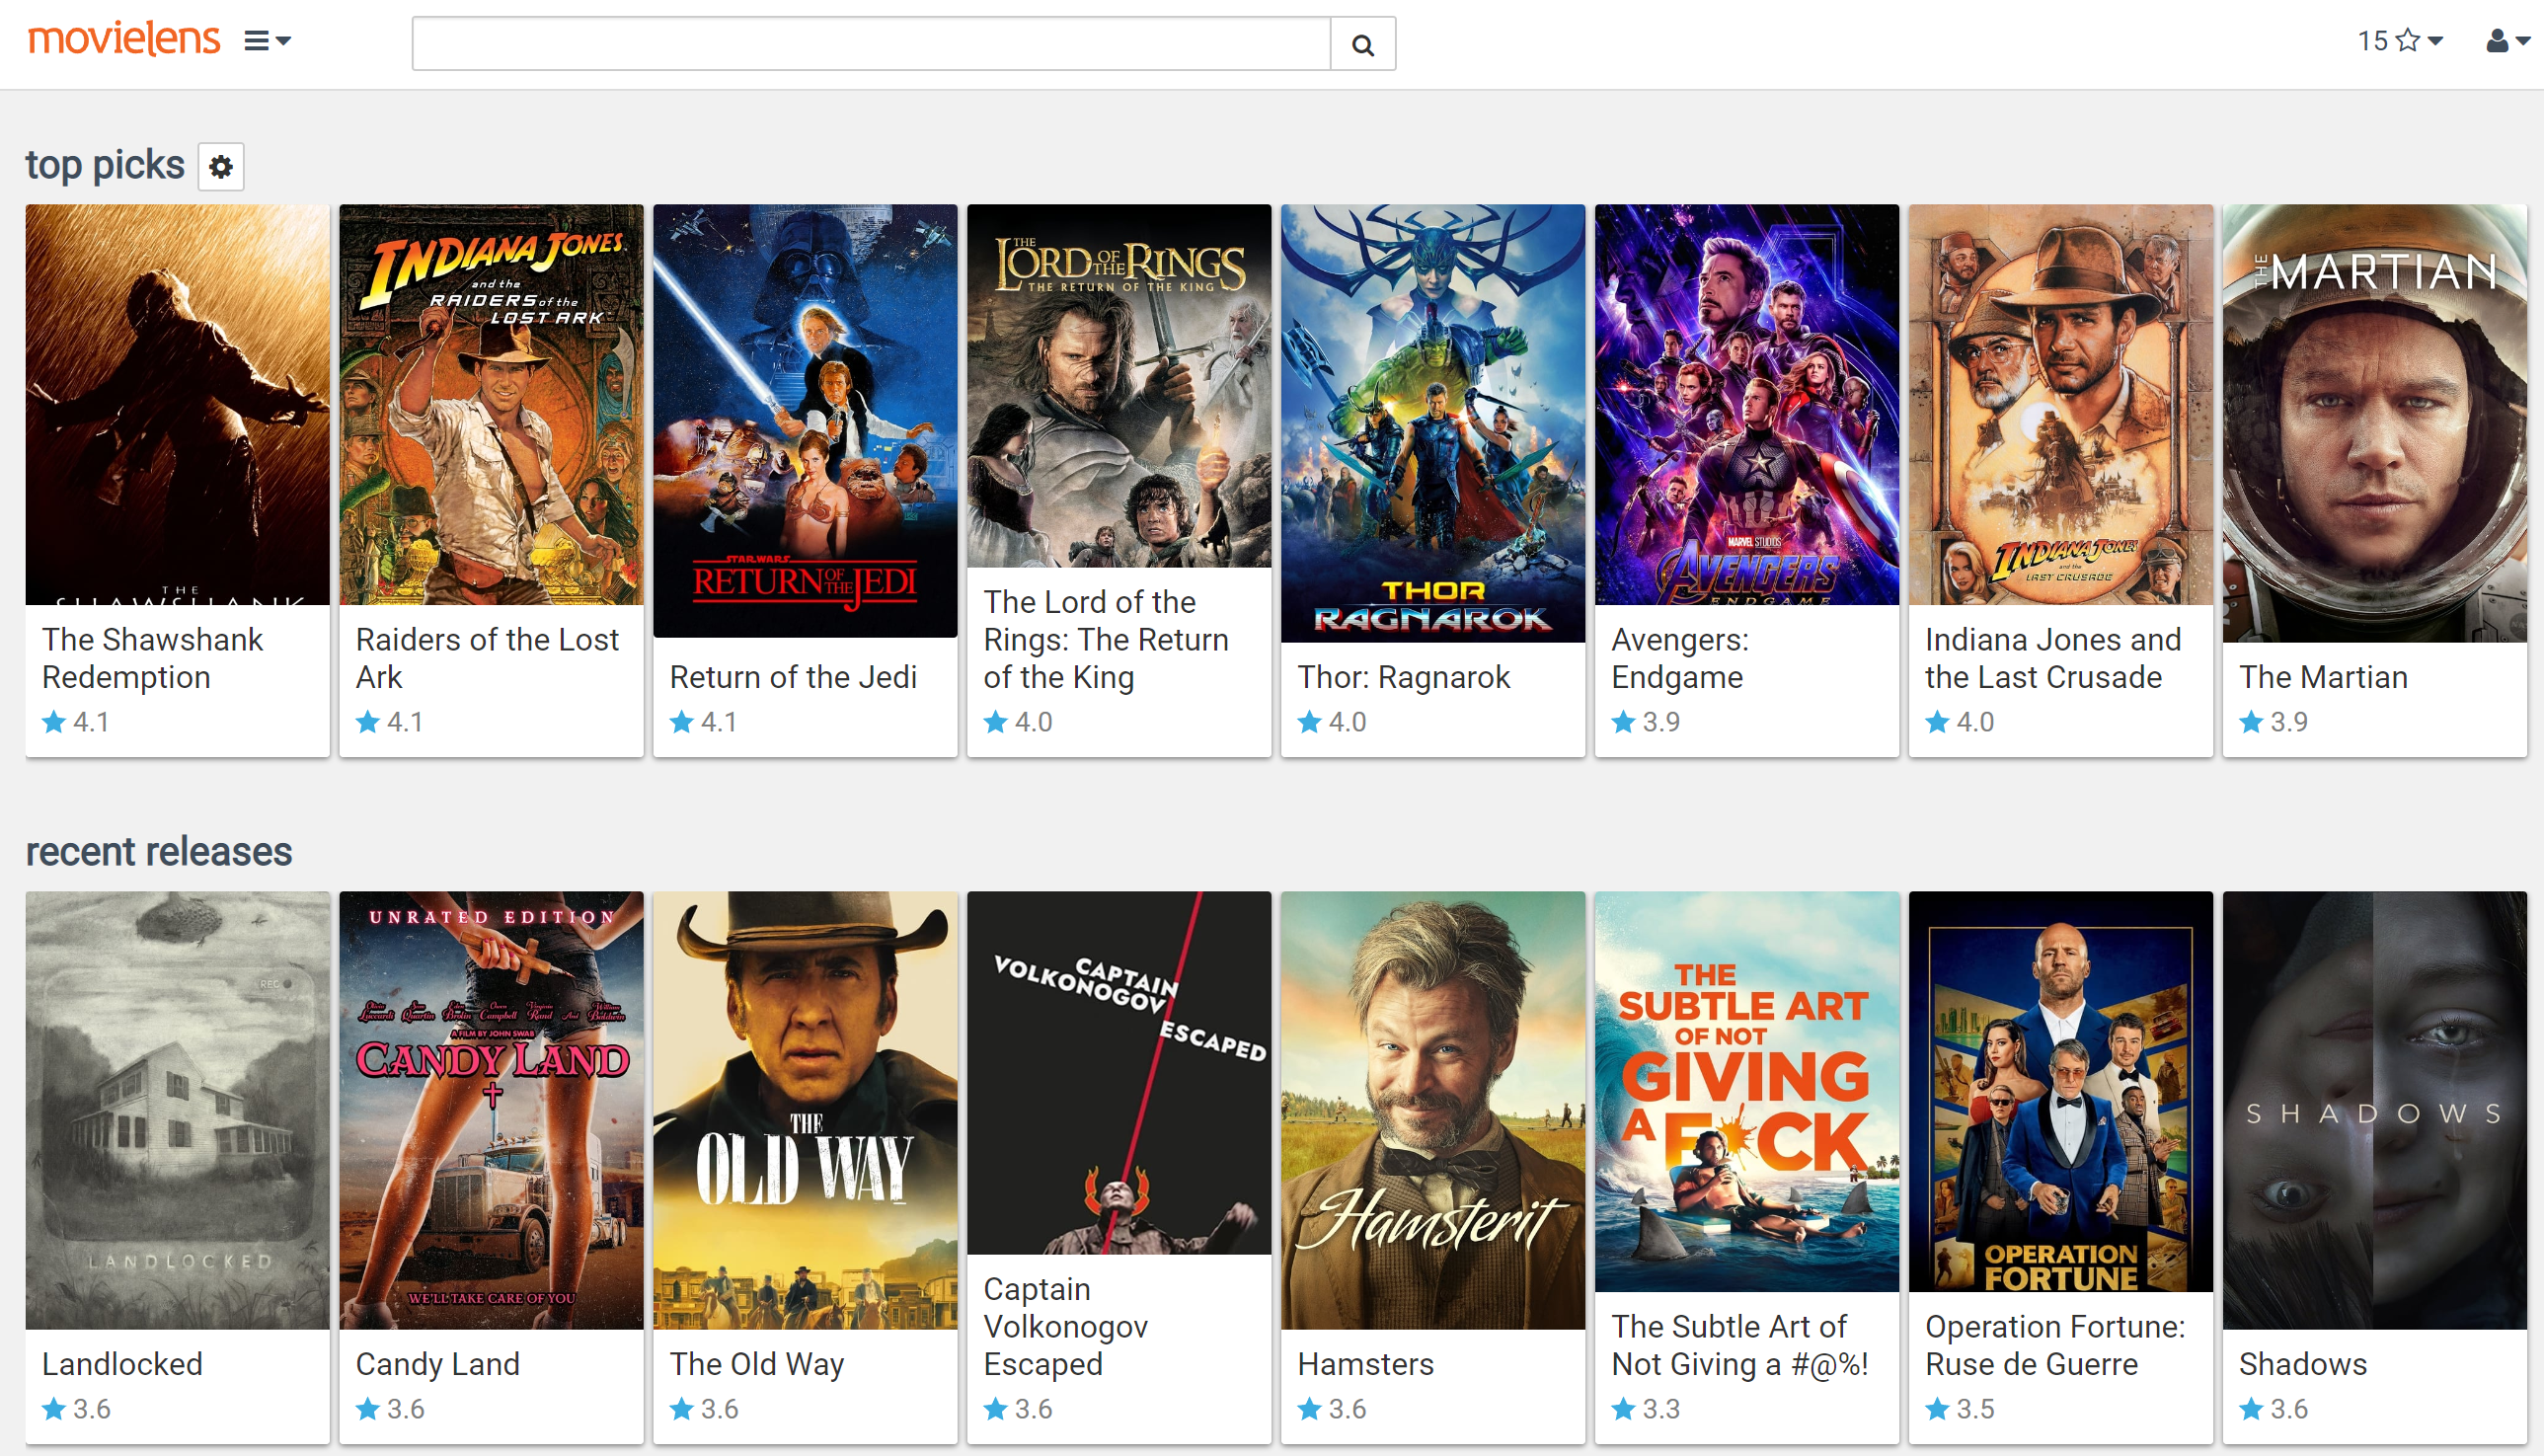Click the 'top picks' section heading
This screenshot has width=2544, height=1456.
click(x=105, y=166)
